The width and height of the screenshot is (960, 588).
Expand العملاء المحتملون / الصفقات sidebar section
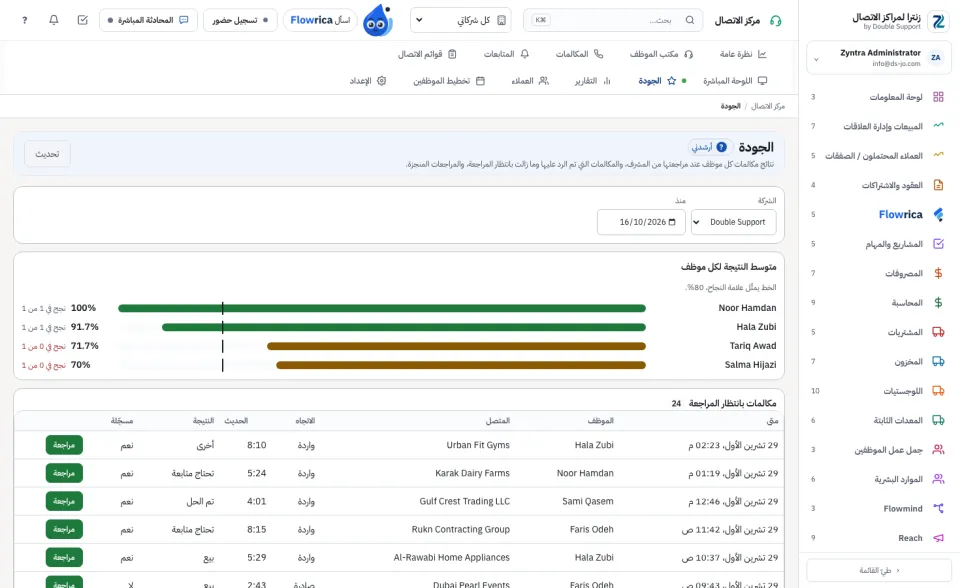coord(879,156)
